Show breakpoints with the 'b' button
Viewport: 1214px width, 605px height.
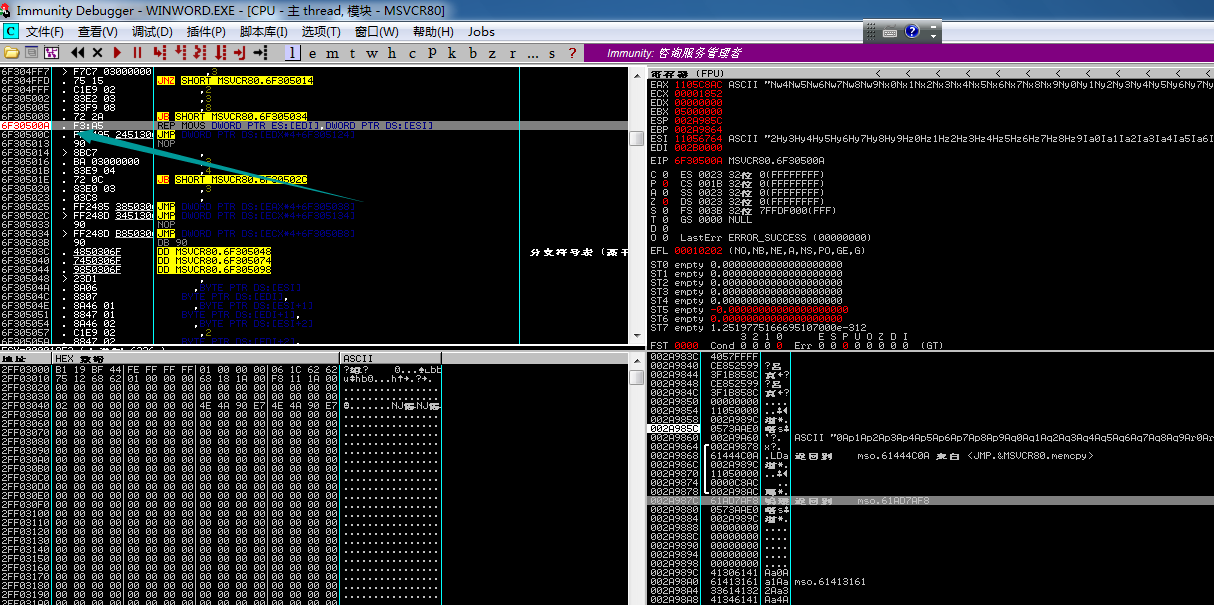tap(474, 53)
